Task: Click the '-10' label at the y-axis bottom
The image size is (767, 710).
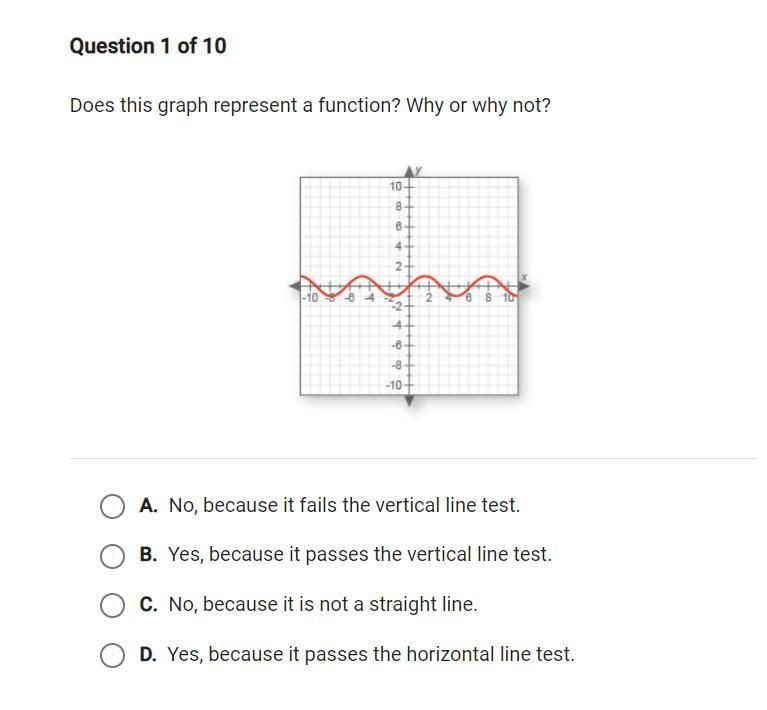Action: click(394, 385)
